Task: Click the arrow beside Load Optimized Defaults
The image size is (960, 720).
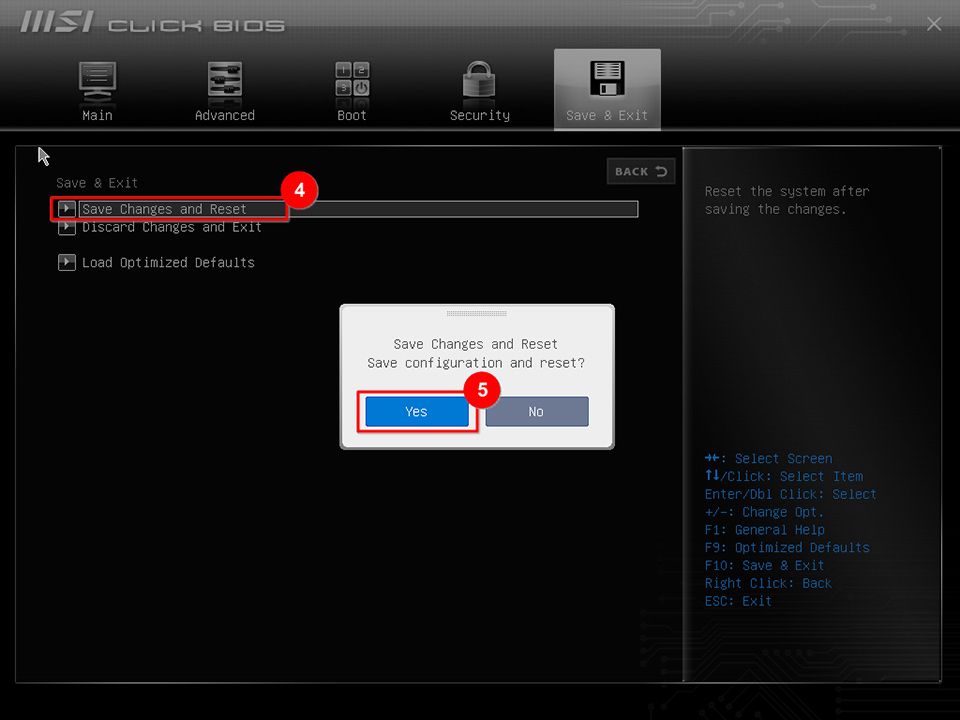Action: (67, 262)
